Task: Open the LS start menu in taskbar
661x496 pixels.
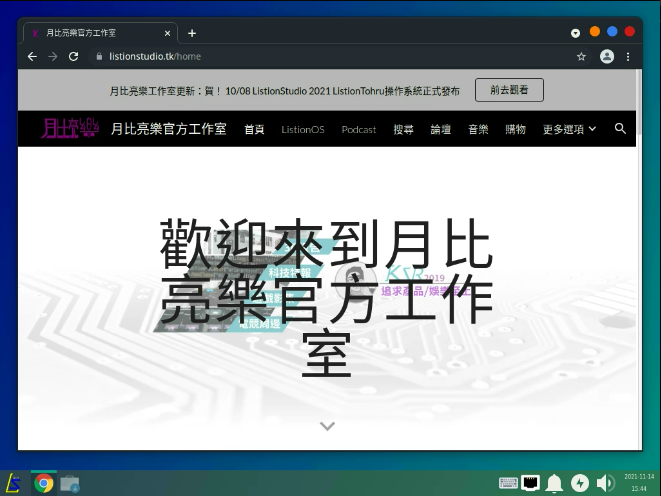Action: point(13,483)
